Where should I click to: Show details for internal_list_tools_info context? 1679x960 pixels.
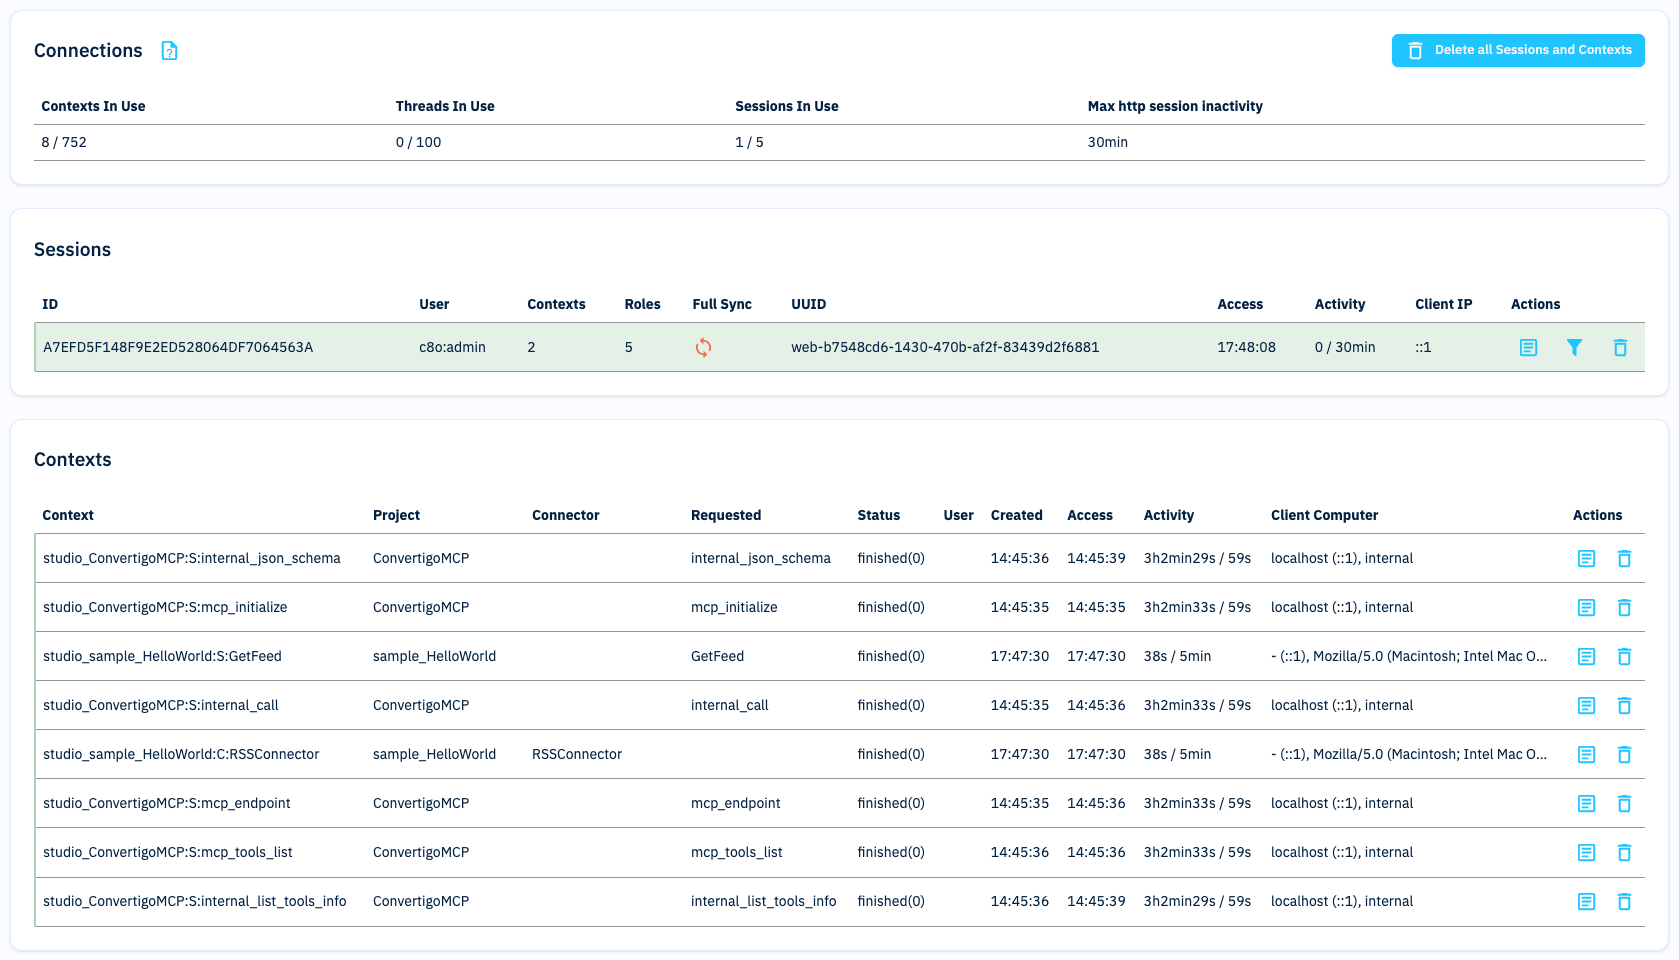[1586, 902]
